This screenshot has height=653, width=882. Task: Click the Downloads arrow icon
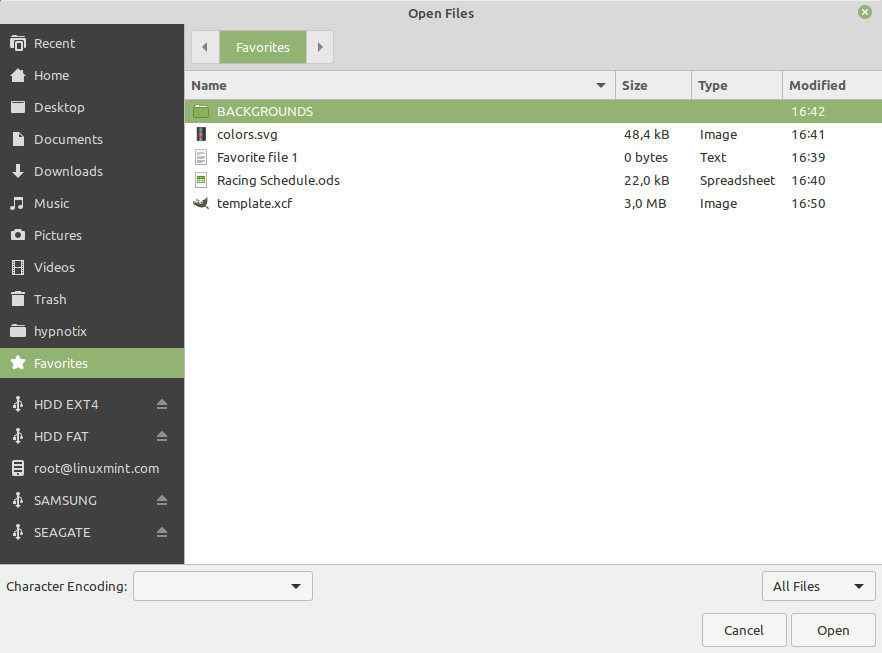[x=18, y=171]
